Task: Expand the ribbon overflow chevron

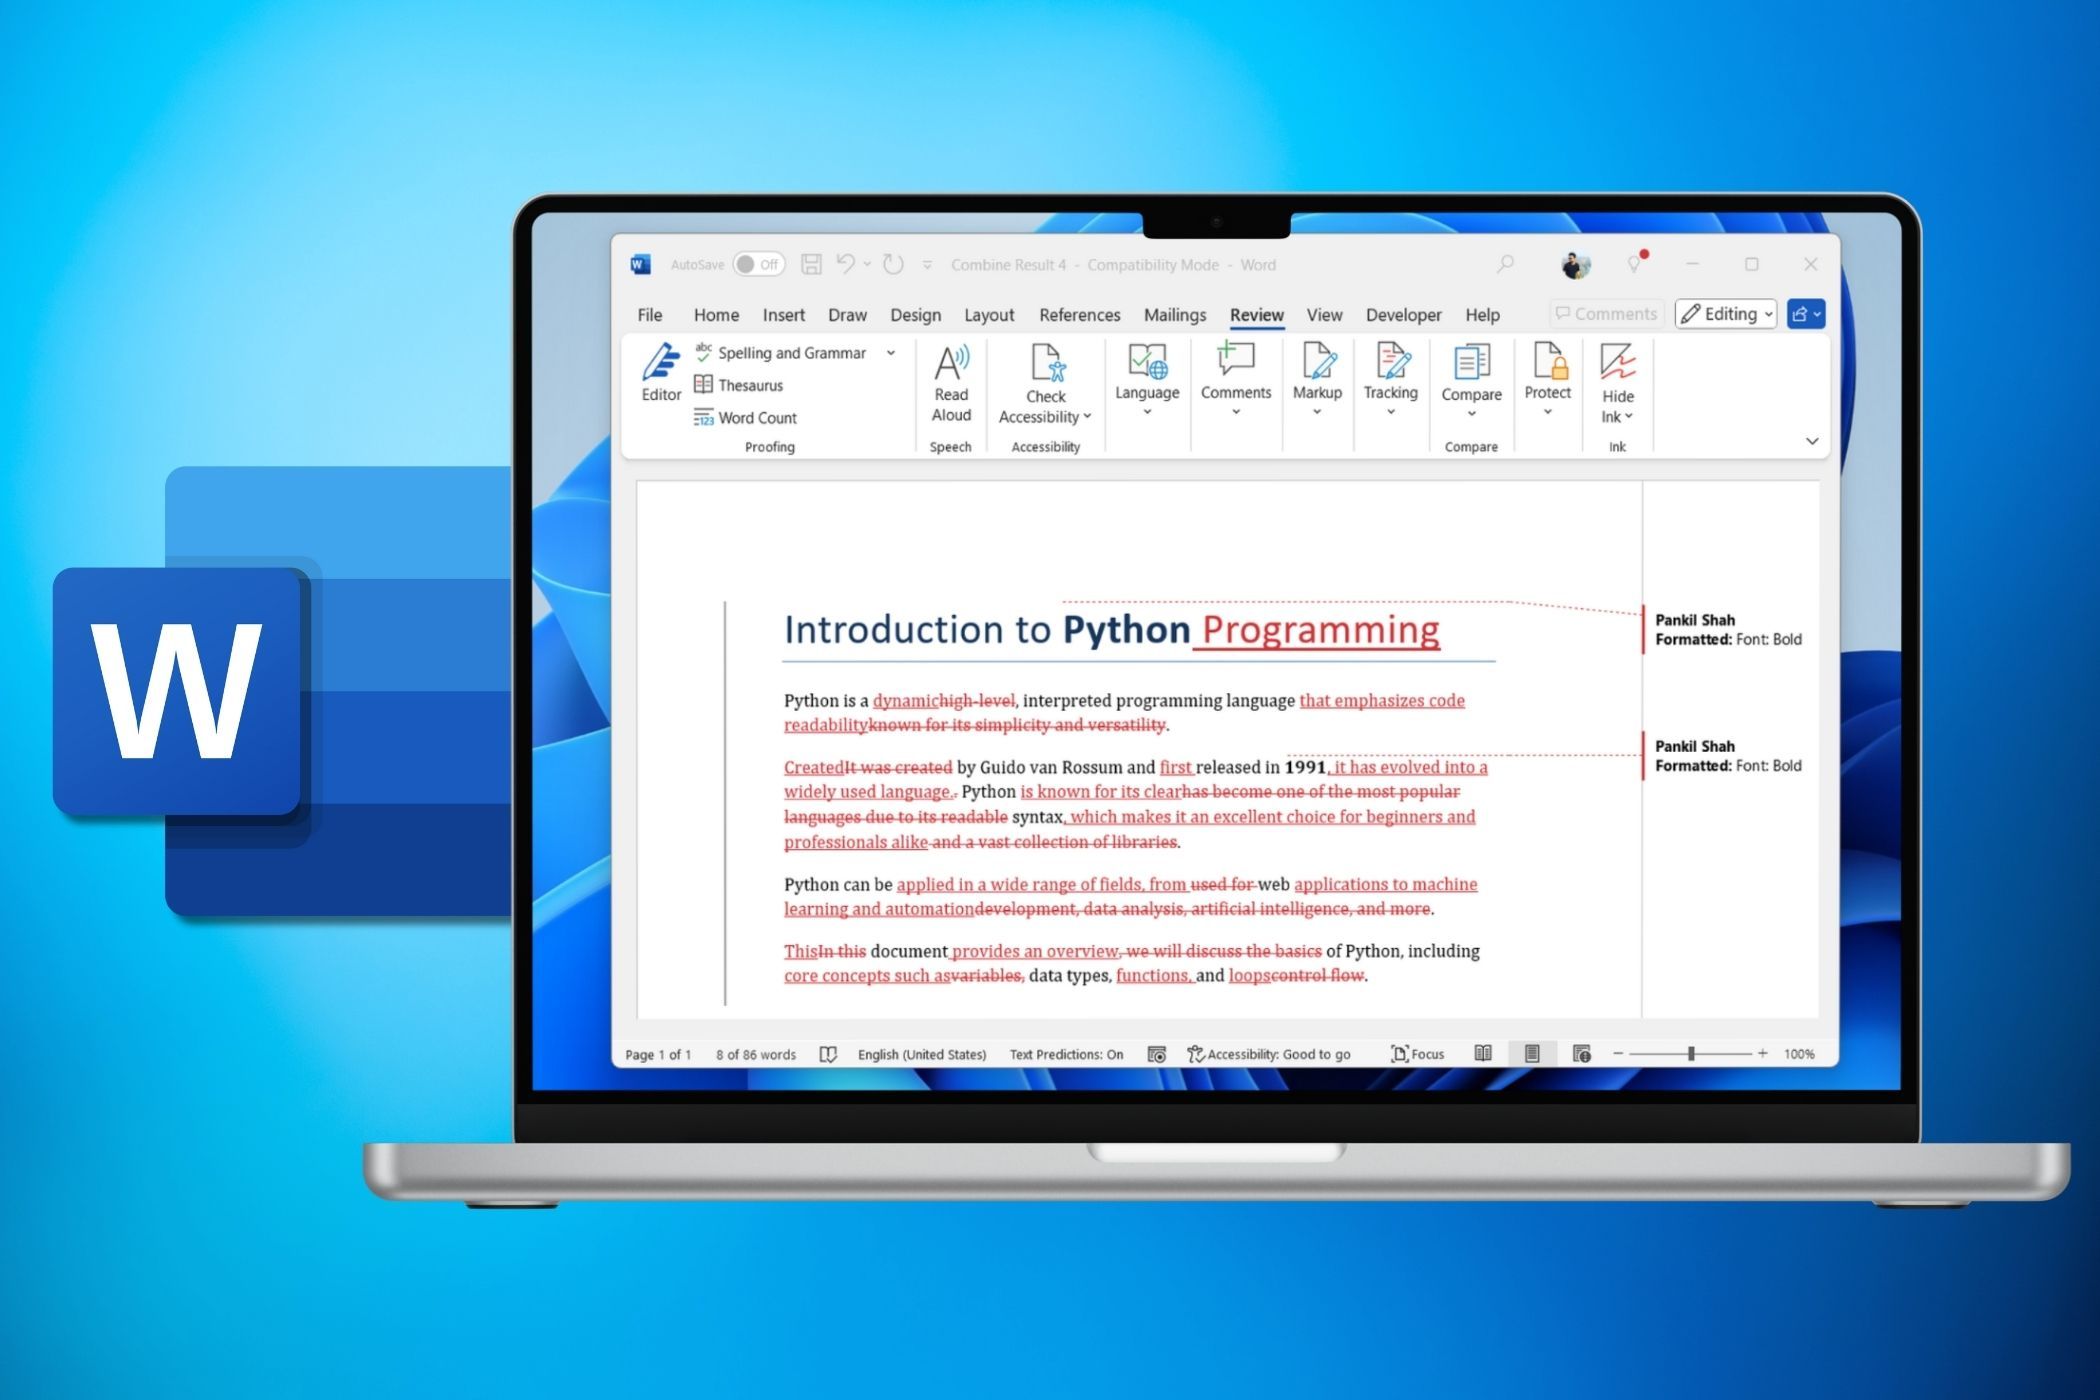Action: pos(1812,441)
